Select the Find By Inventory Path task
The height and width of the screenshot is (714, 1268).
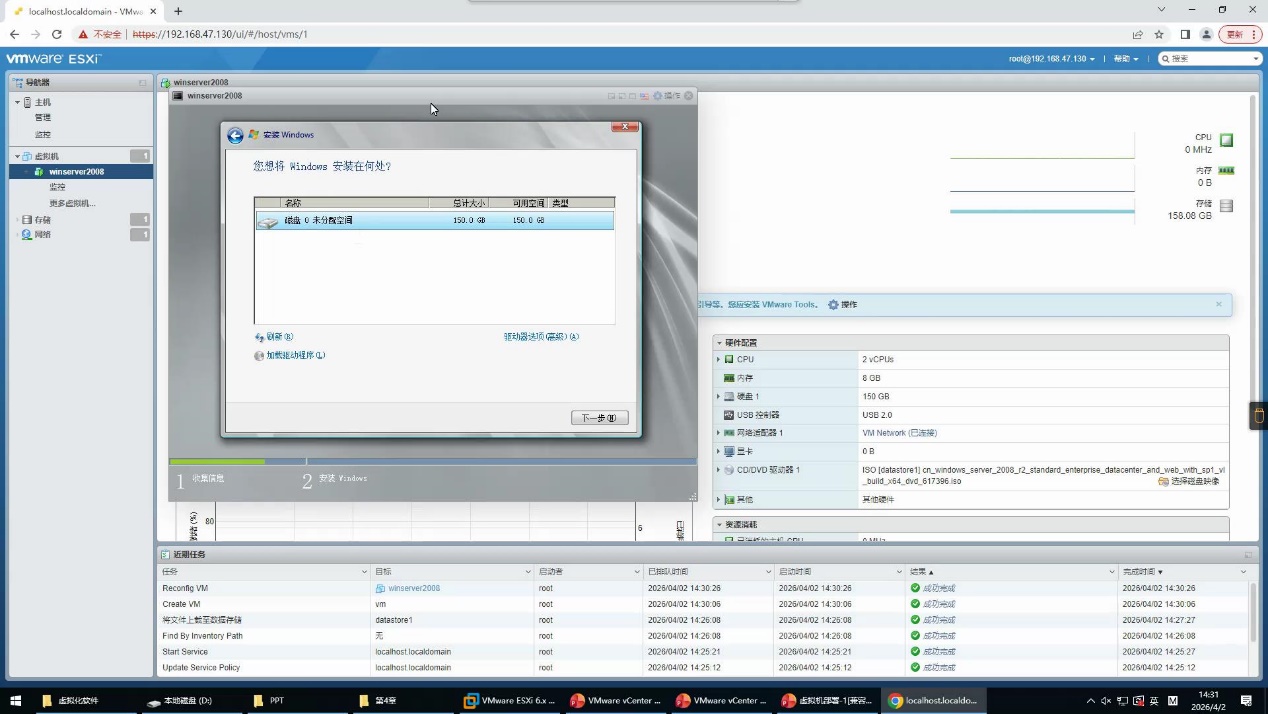coord(703,636)
